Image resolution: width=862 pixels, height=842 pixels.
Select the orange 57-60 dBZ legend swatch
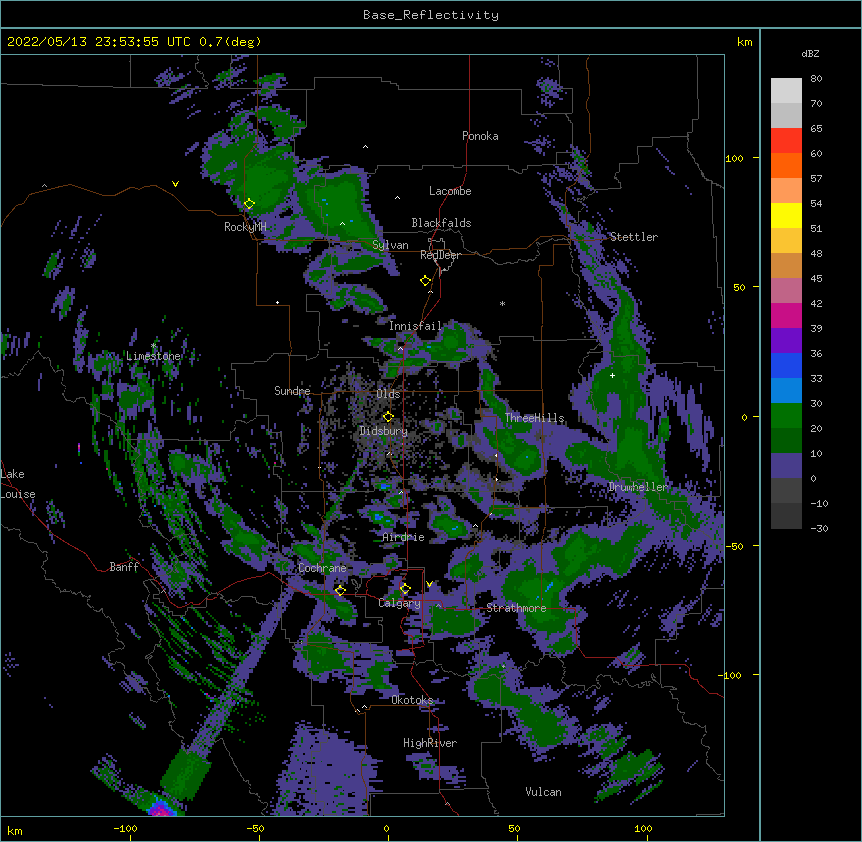786,165
